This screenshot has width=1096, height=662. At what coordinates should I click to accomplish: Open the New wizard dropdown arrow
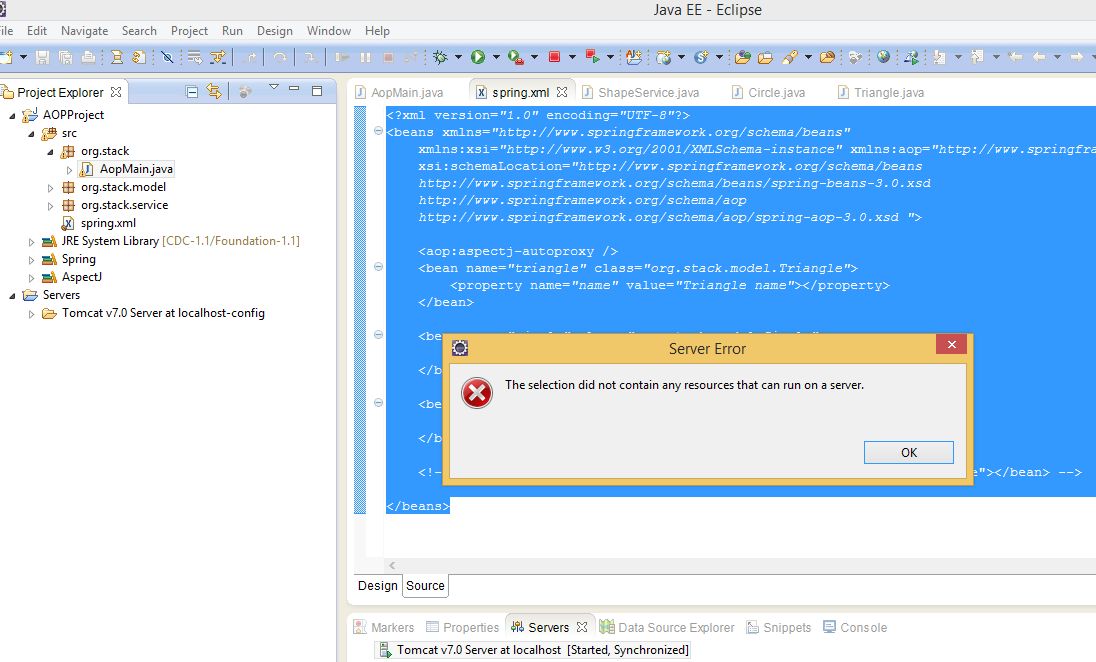[23, 57]
